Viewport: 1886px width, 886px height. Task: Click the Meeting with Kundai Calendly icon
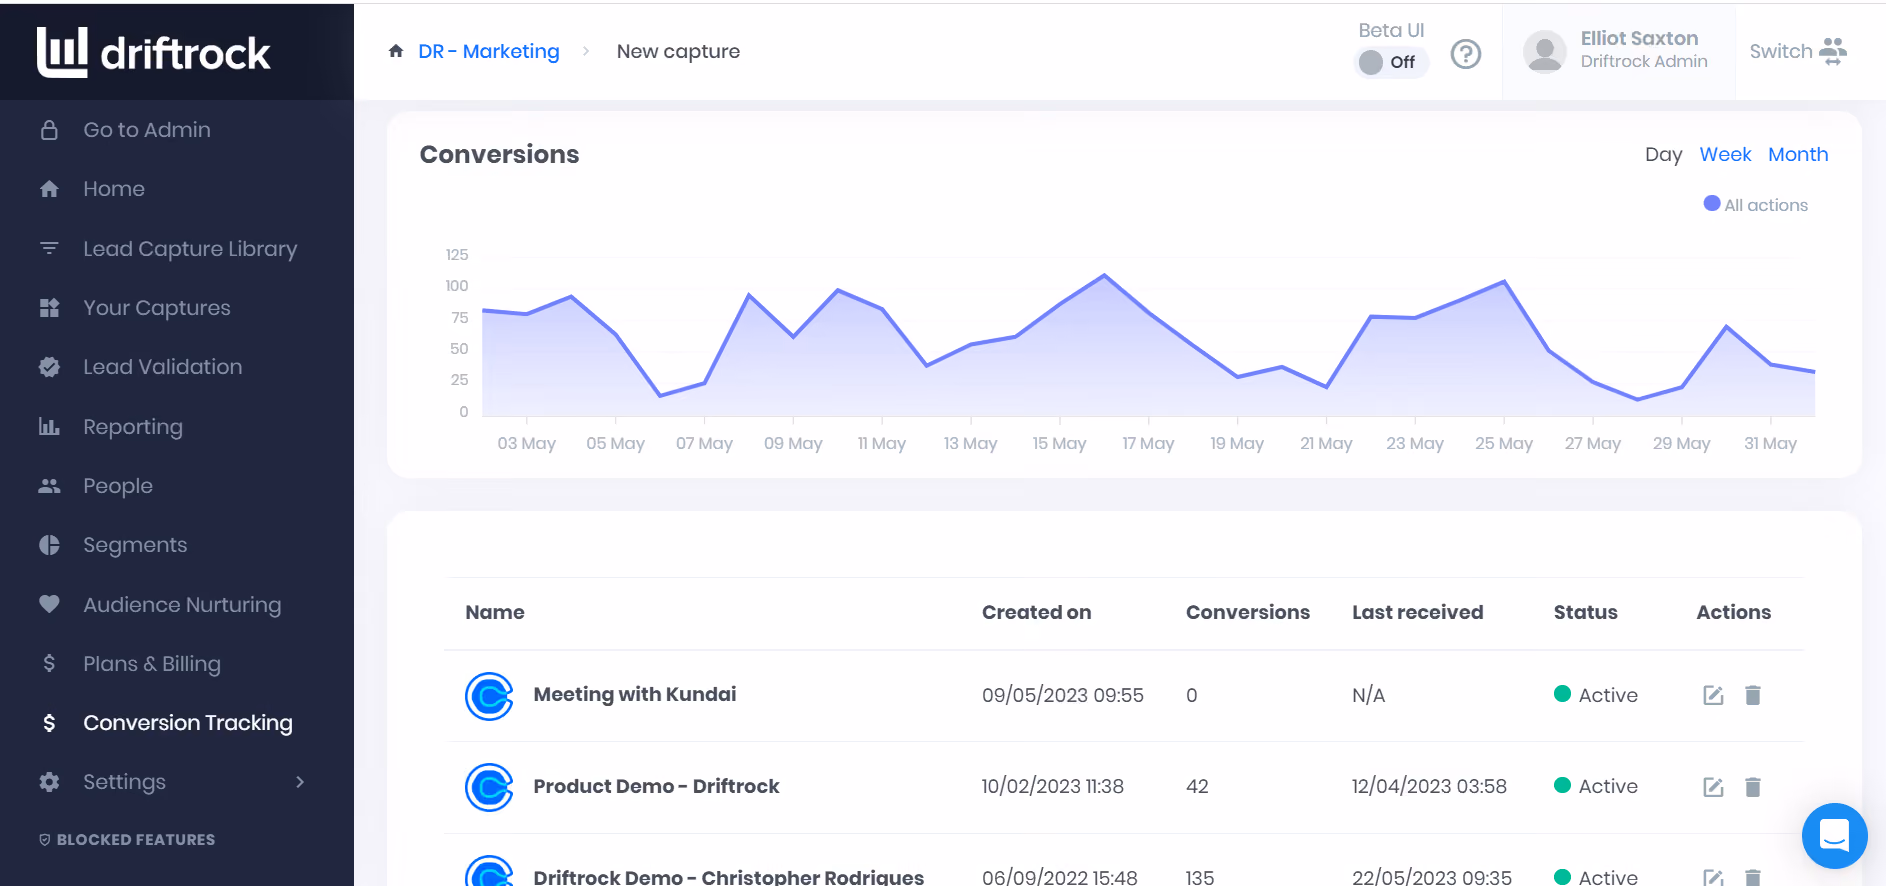(x=489, y=696)
